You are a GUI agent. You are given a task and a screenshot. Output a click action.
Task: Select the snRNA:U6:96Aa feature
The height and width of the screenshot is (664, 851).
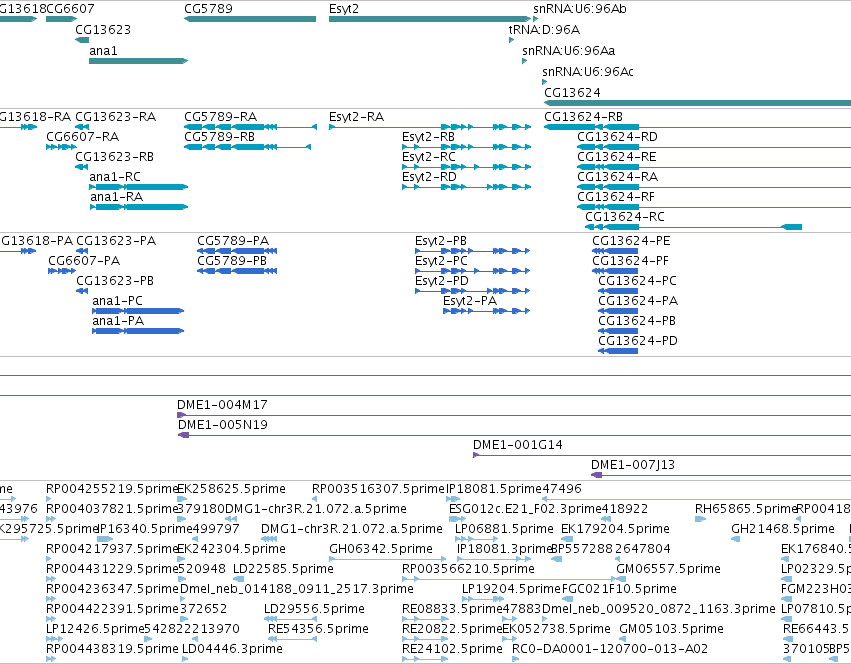coord(524,61)
